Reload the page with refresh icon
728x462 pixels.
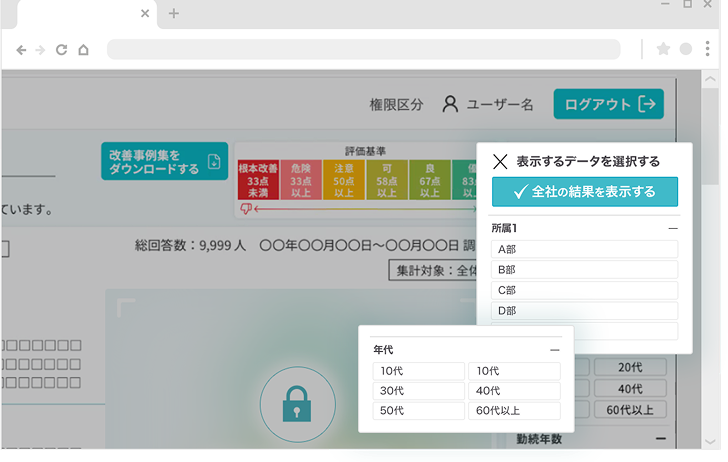pos(61,50)
